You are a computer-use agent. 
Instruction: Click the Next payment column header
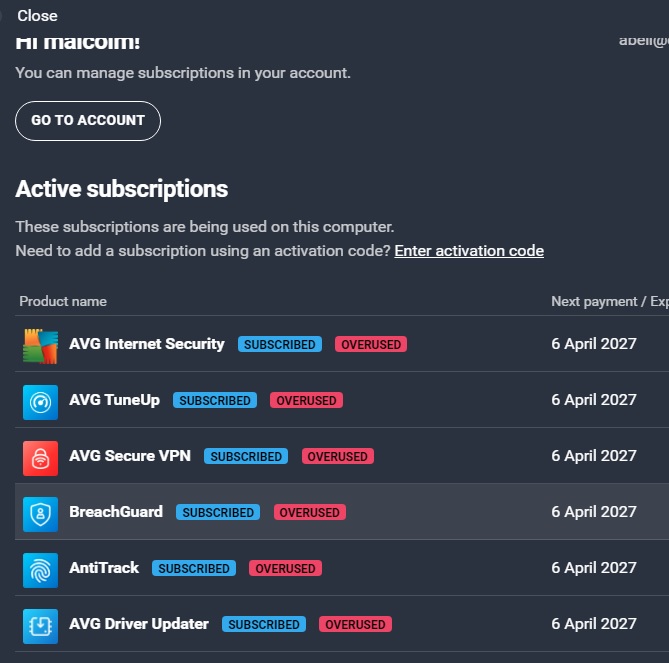[x=608, y=301]
